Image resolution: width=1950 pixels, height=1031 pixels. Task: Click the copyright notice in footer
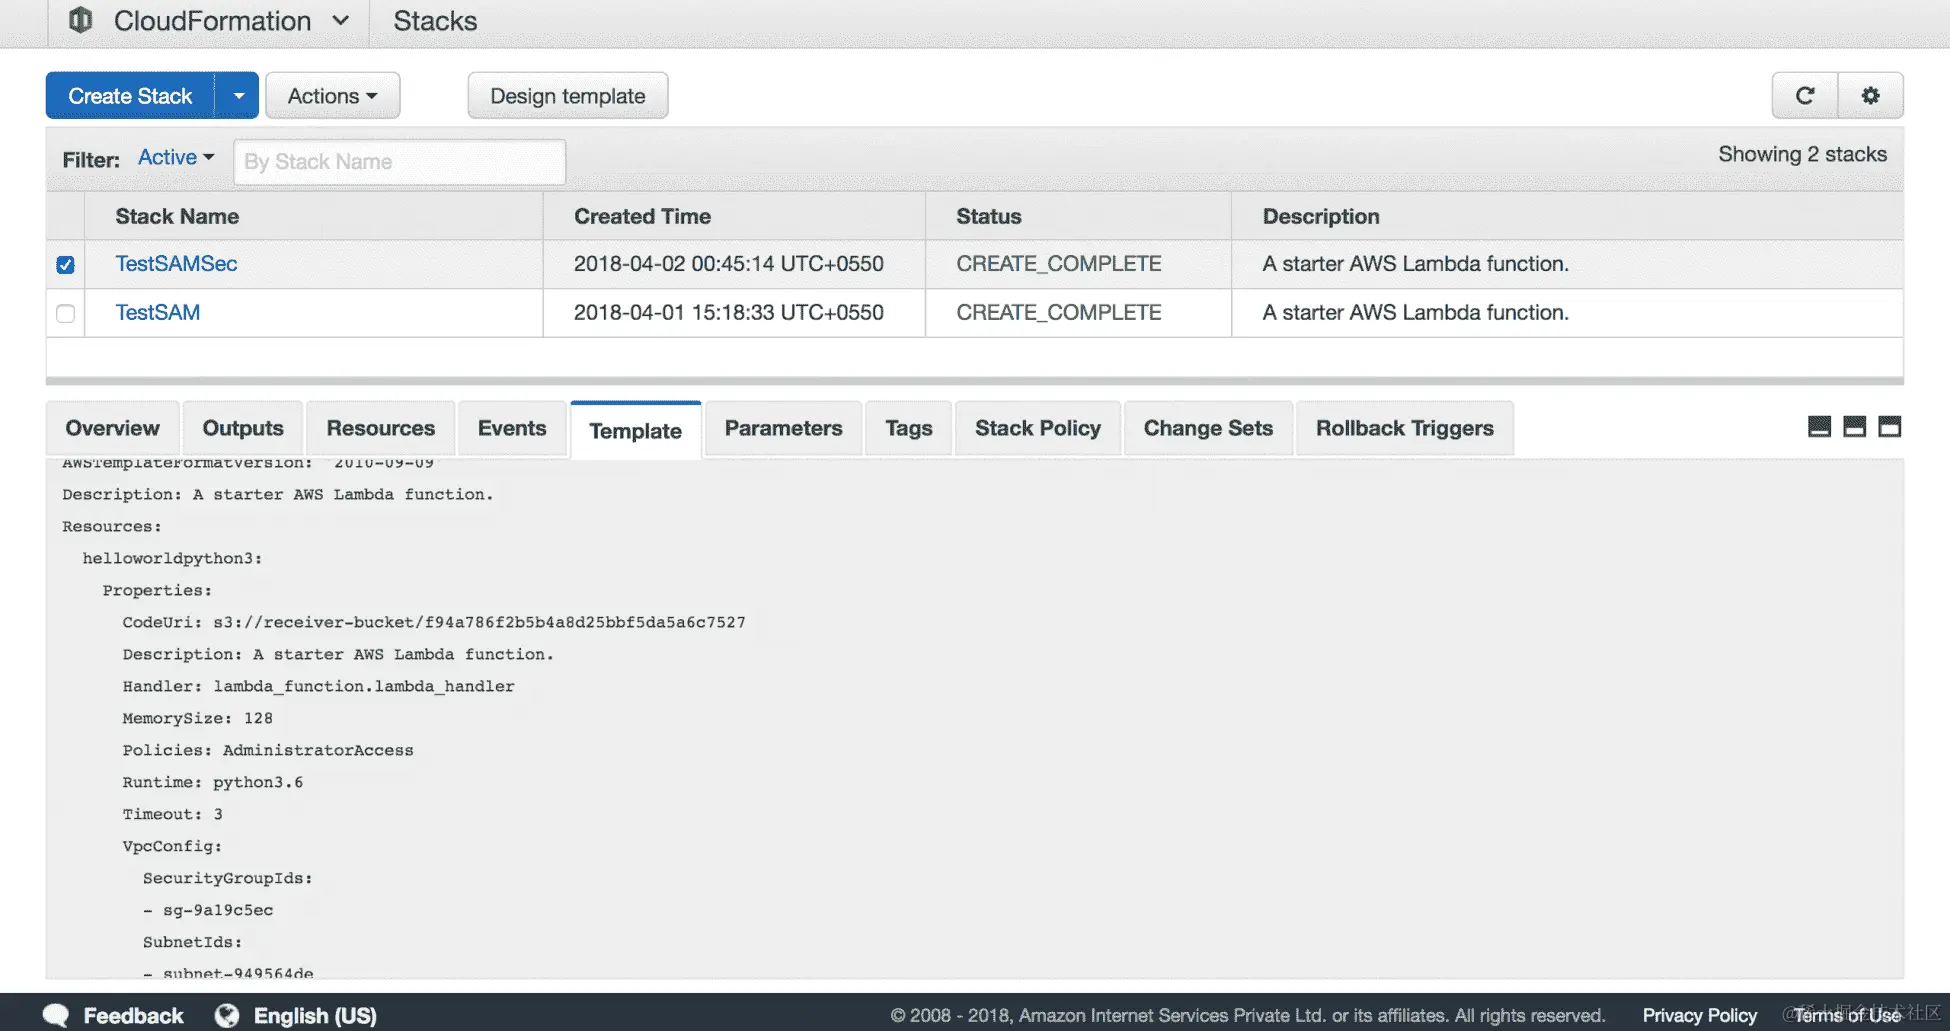point(1248,1016)
